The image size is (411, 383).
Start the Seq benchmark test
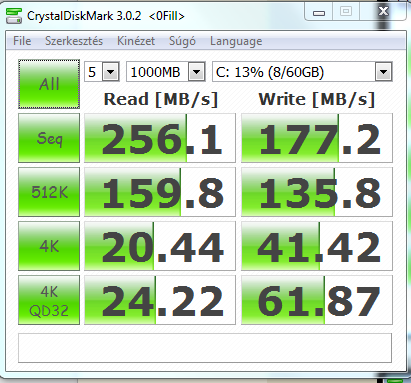[49, 138]
